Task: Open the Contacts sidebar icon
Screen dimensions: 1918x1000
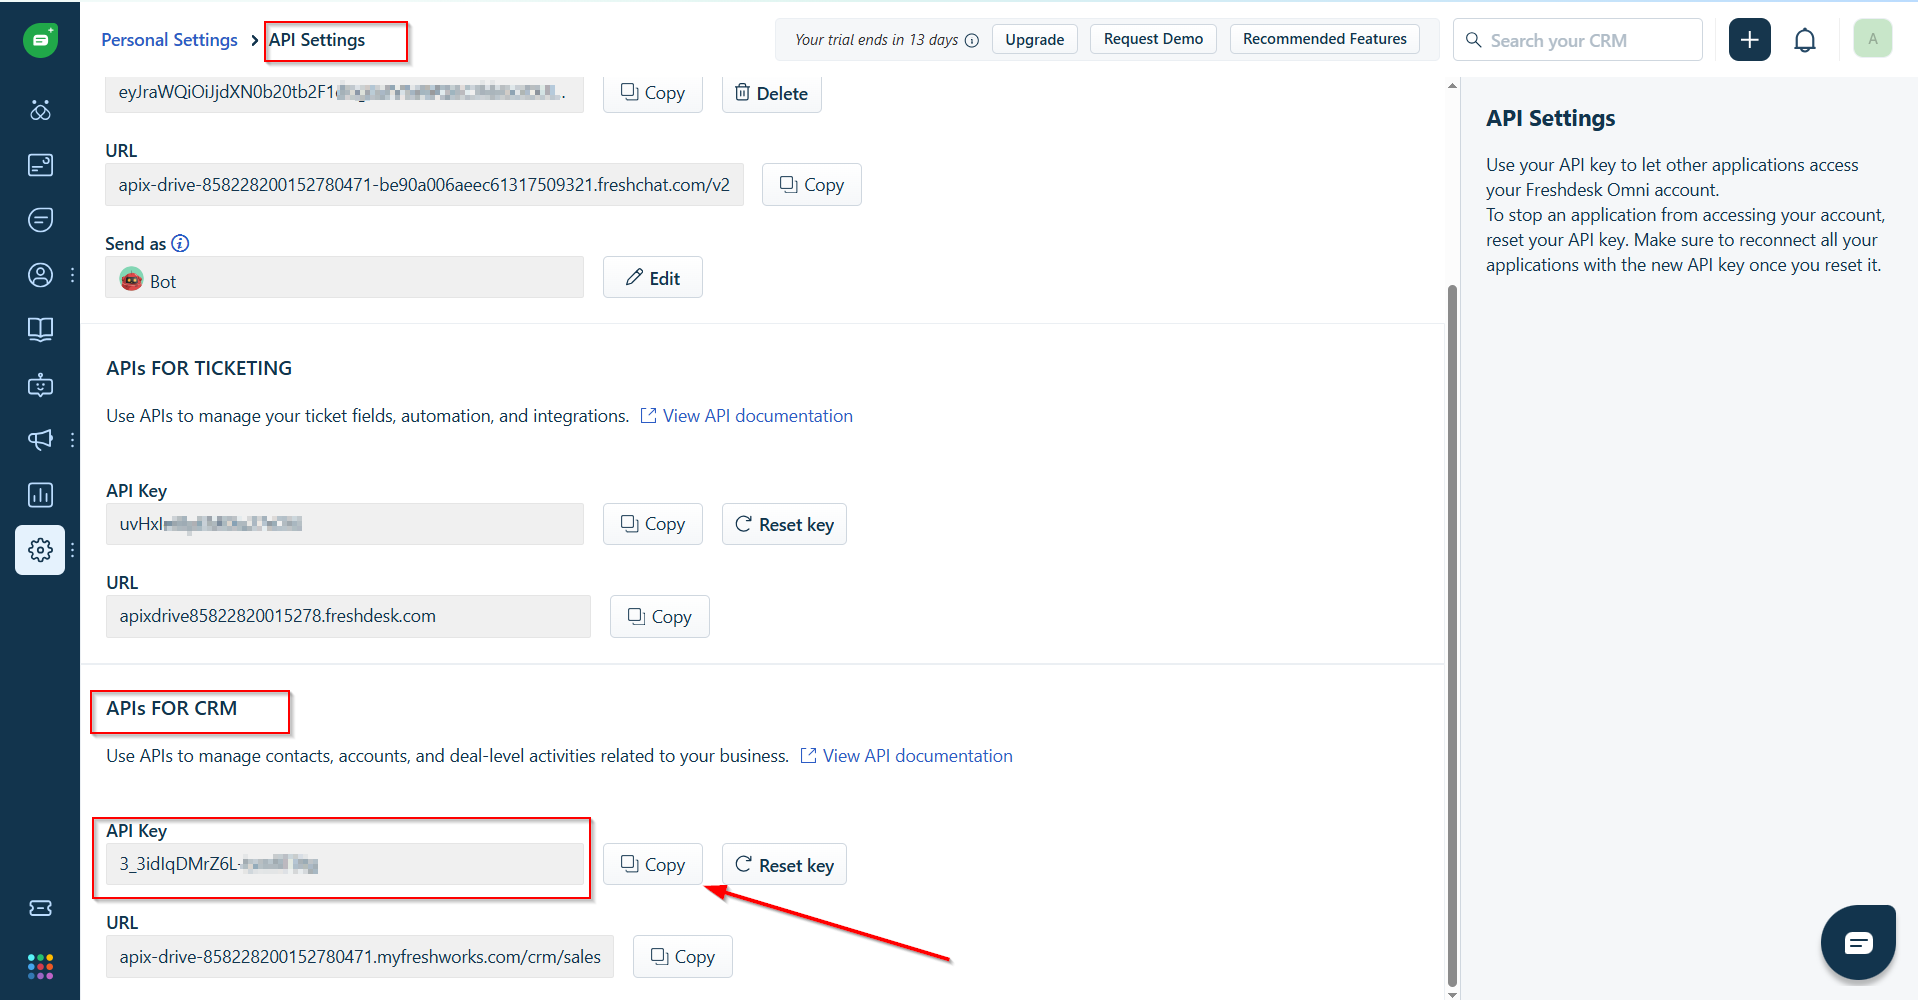Action: coord(40,275)
